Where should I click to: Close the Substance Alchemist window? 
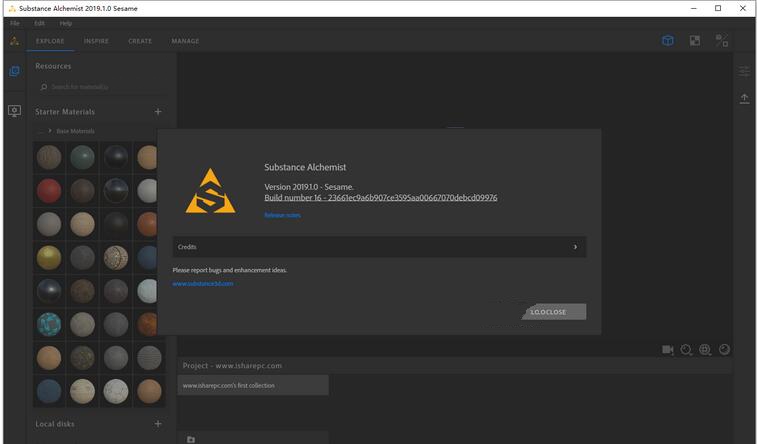tap(743, 8)
